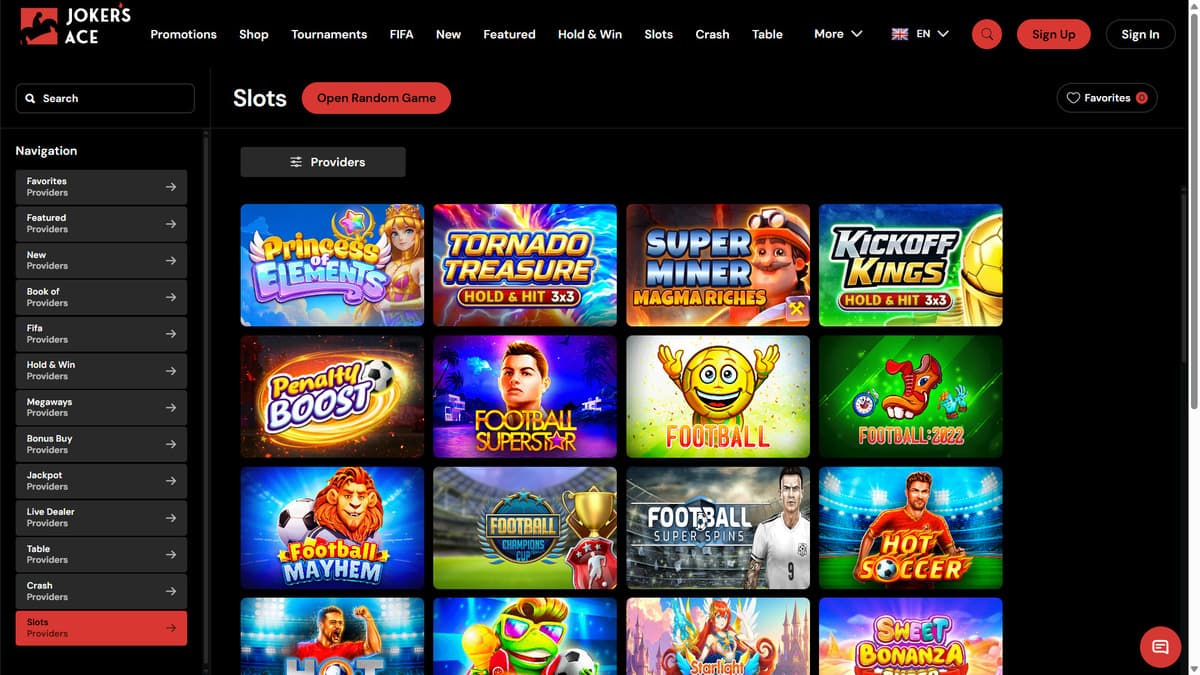Open Football Super Spins game
The width and height of the screenshot is (1200, 675).
pos(718,528)
